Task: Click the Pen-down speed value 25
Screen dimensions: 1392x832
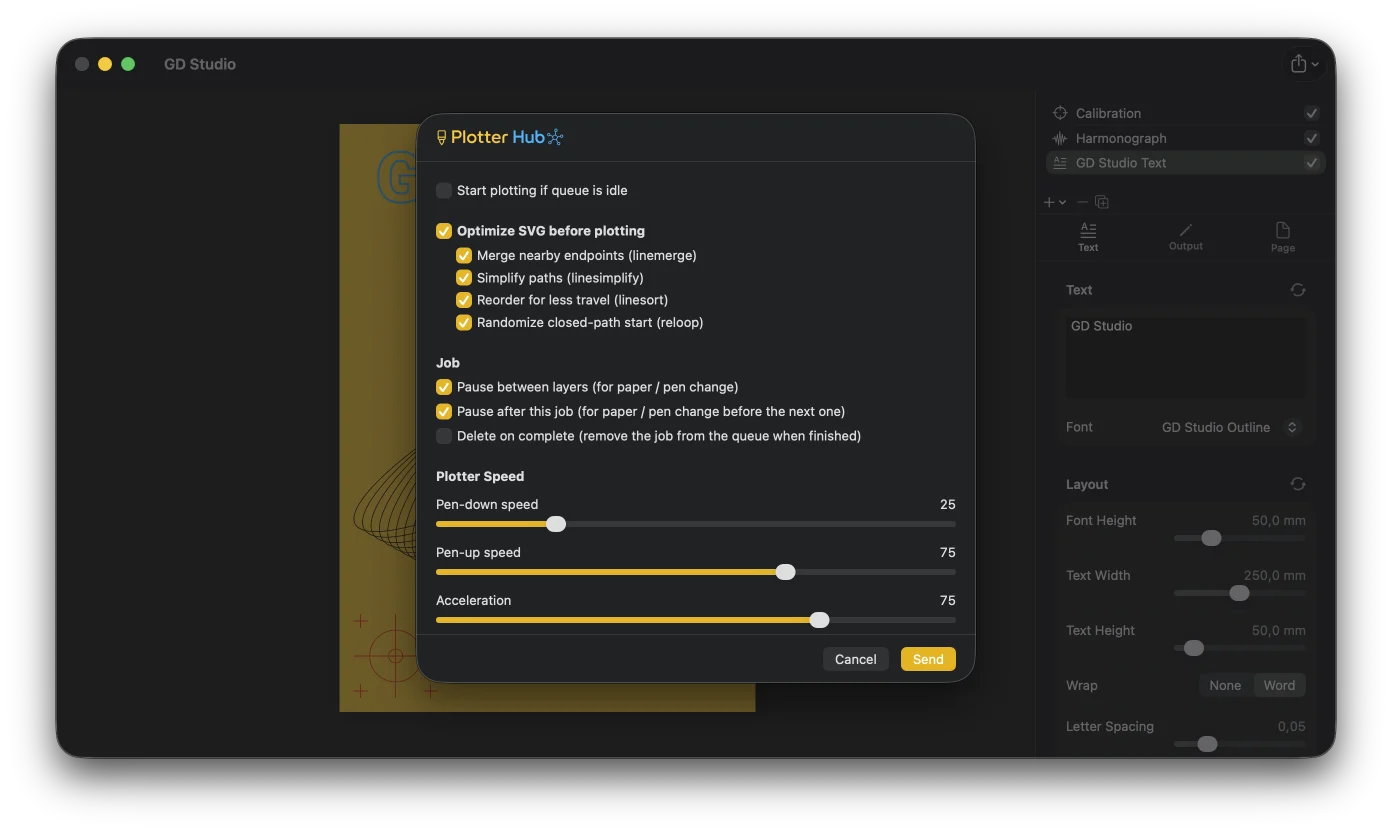Action: click(948, 504)
